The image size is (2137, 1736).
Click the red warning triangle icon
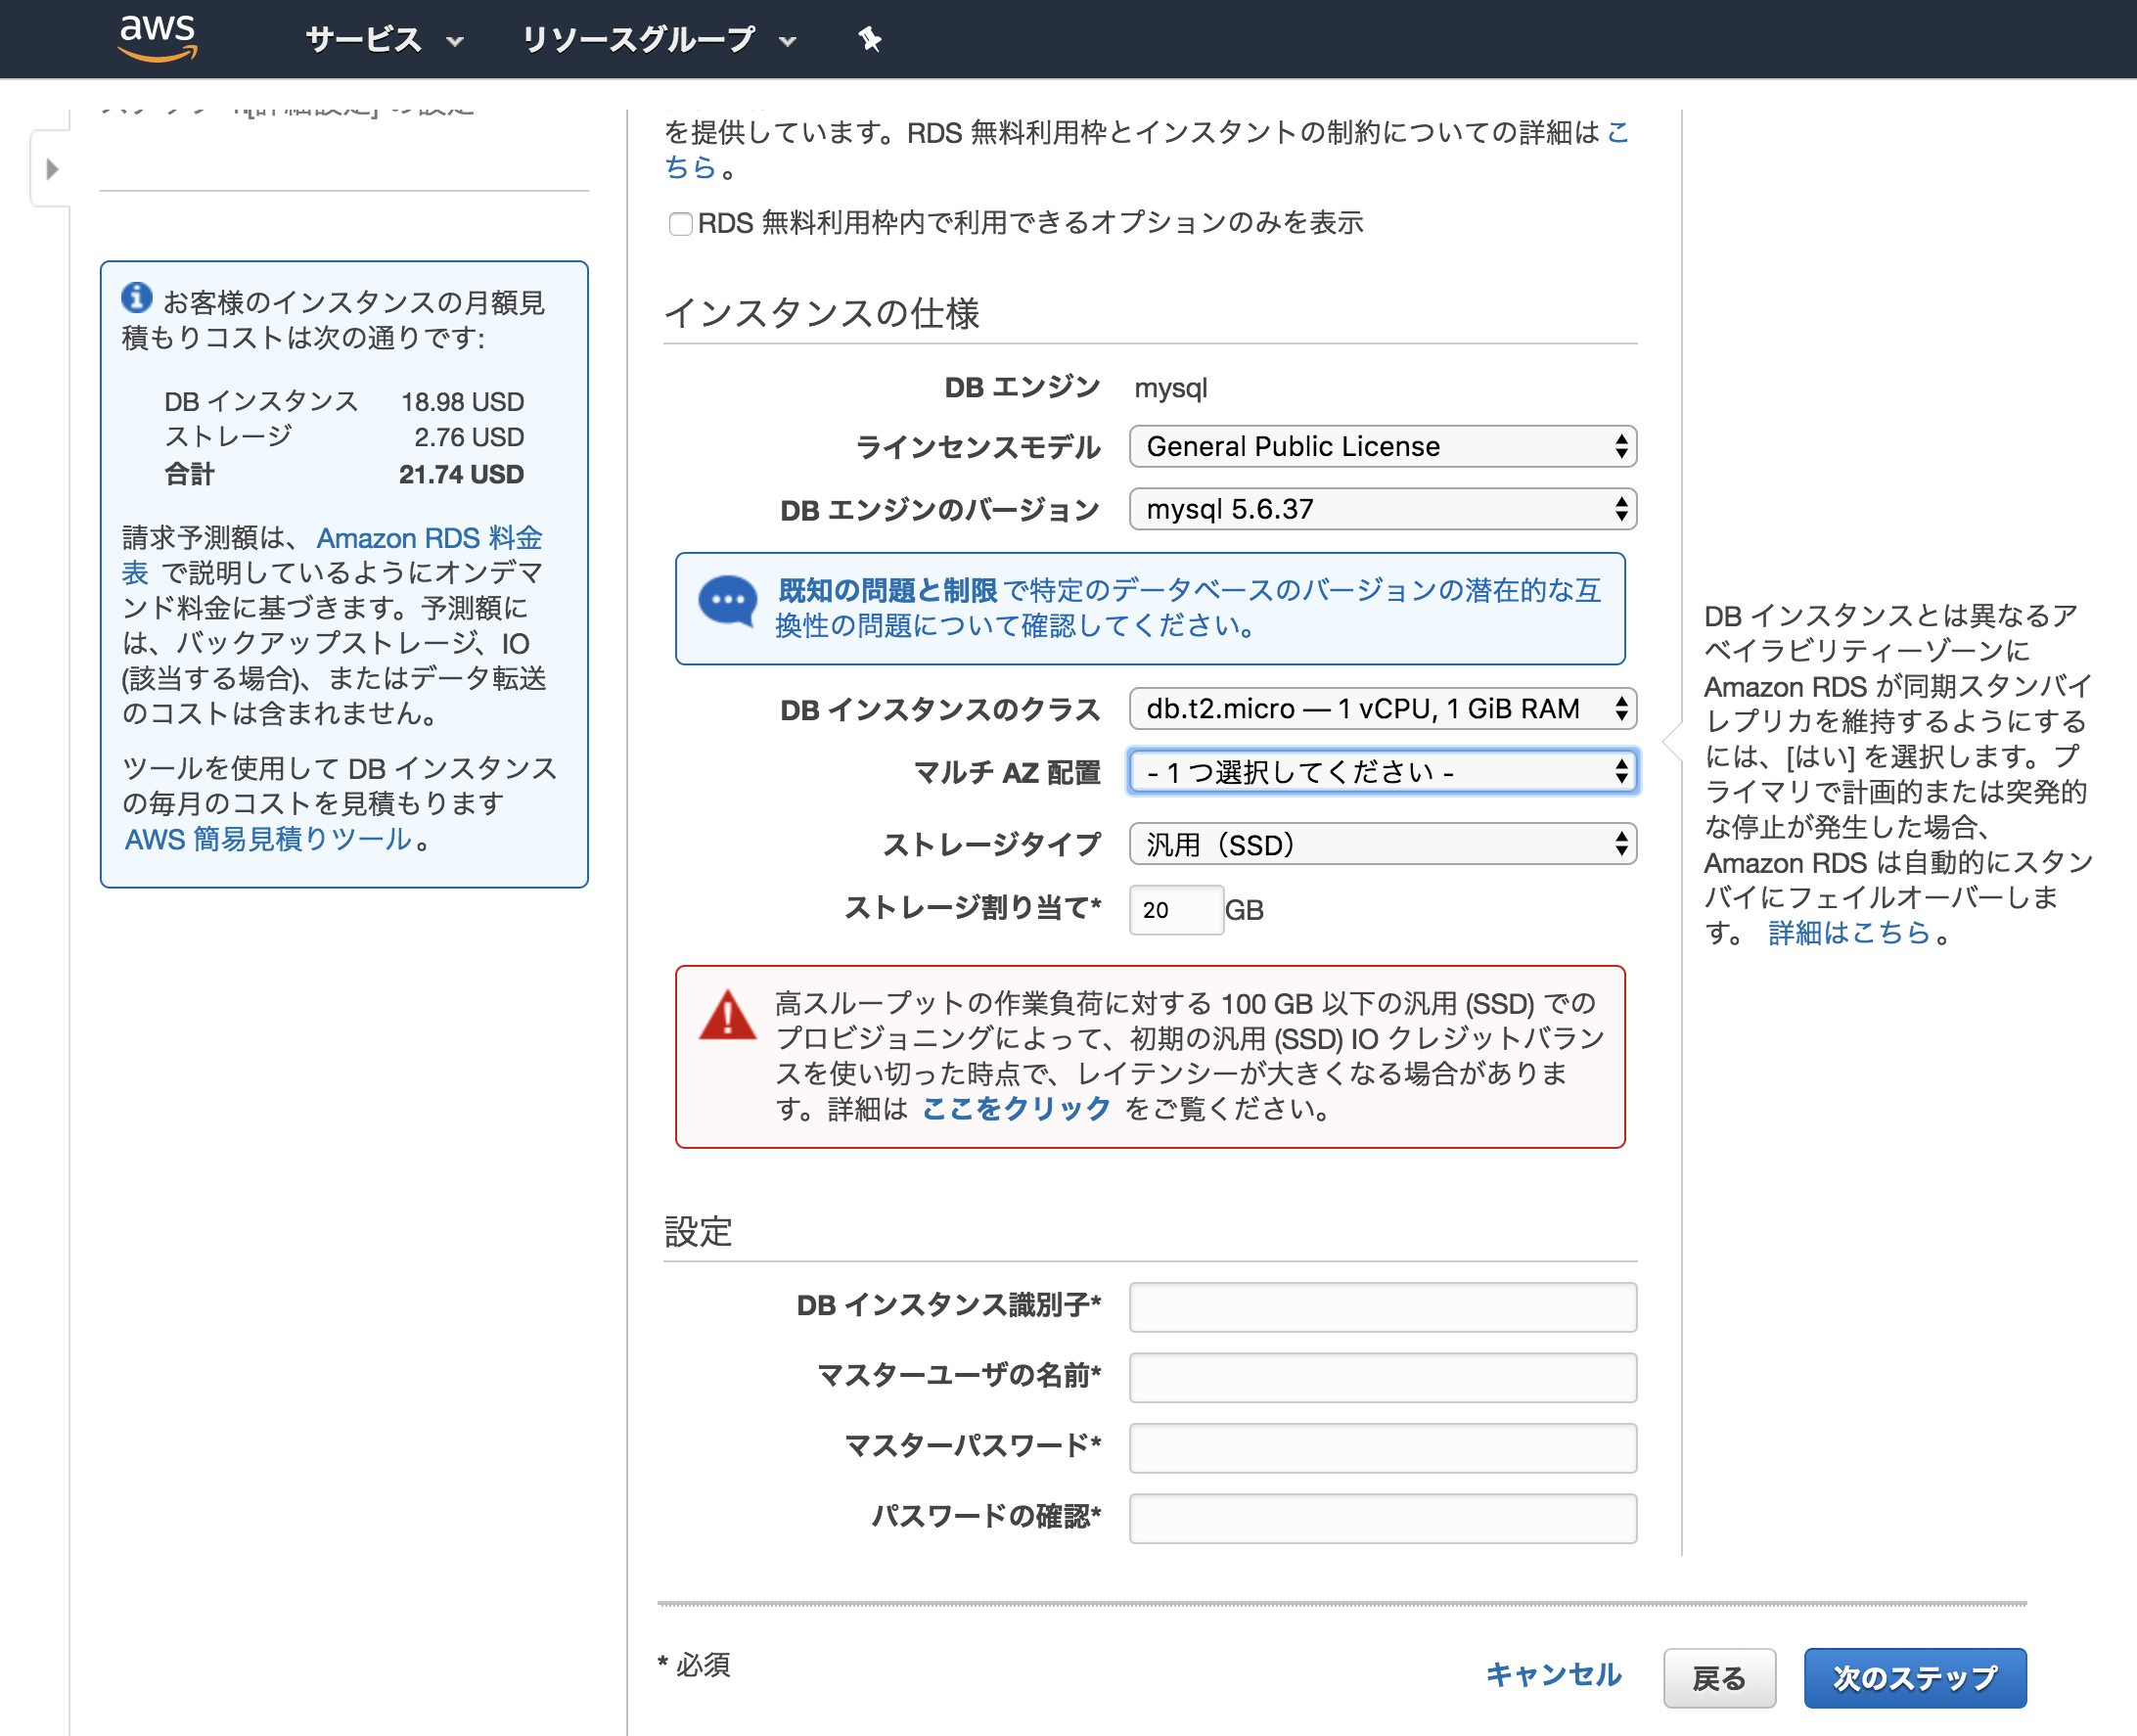[x=727, y=1016]
